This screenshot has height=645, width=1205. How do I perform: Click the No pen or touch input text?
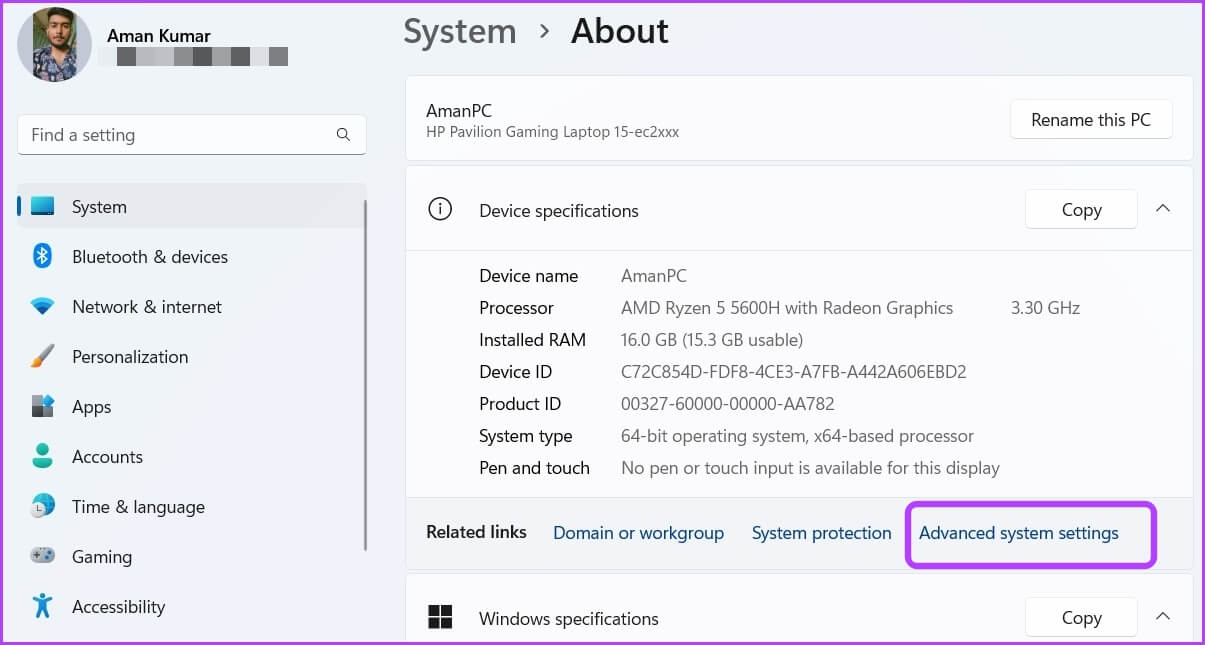click(810, 468)
